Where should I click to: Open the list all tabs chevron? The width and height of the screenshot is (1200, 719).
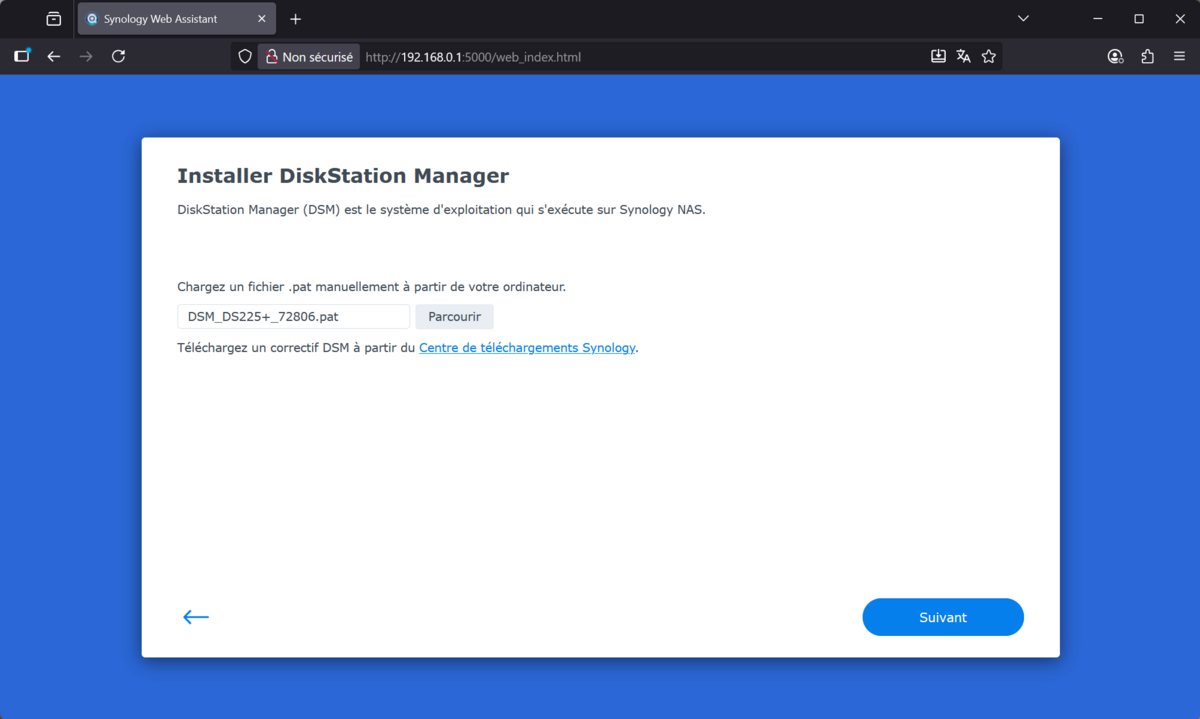1022,18
